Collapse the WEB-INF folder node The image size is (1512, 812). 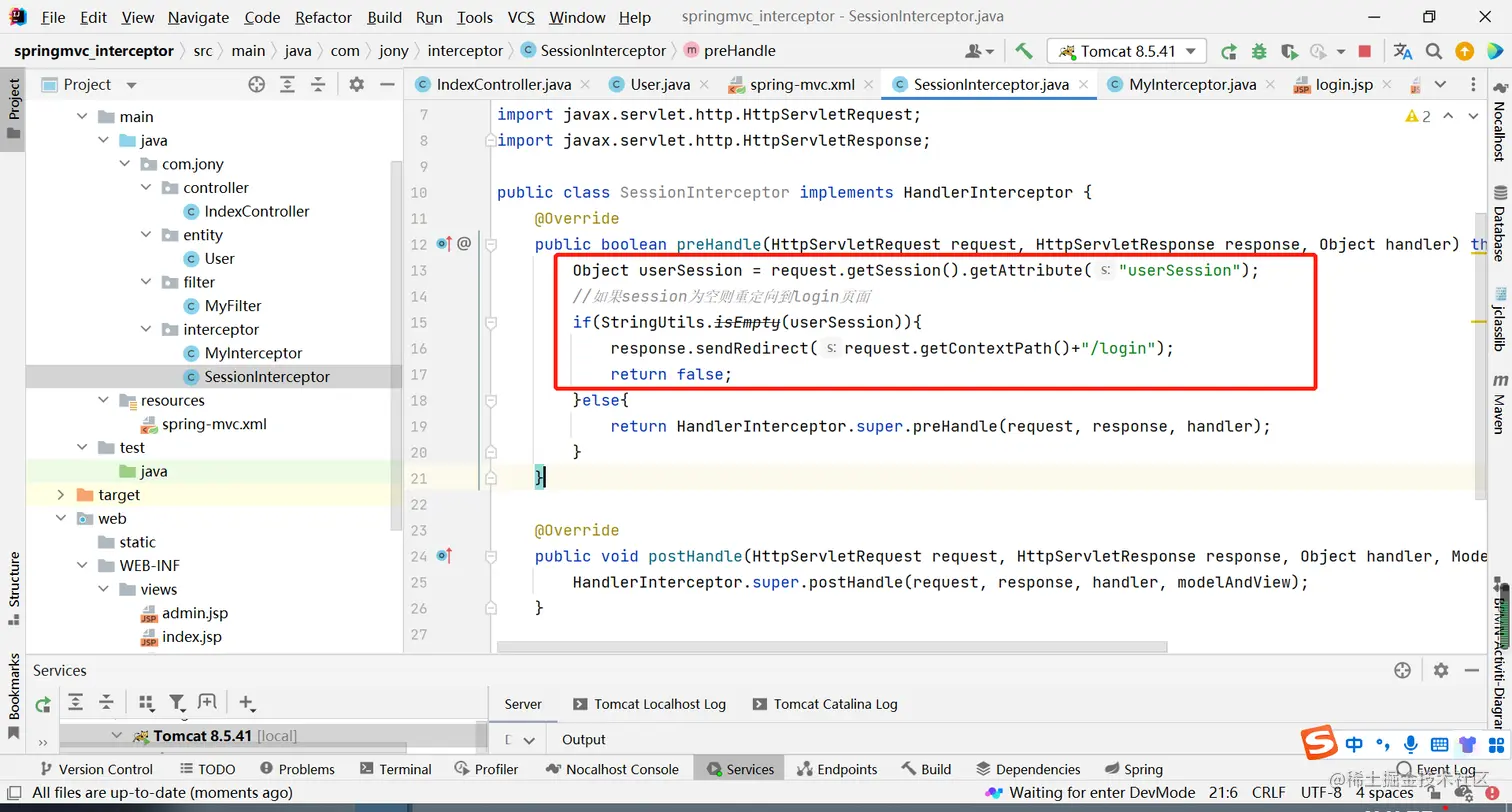82,566
